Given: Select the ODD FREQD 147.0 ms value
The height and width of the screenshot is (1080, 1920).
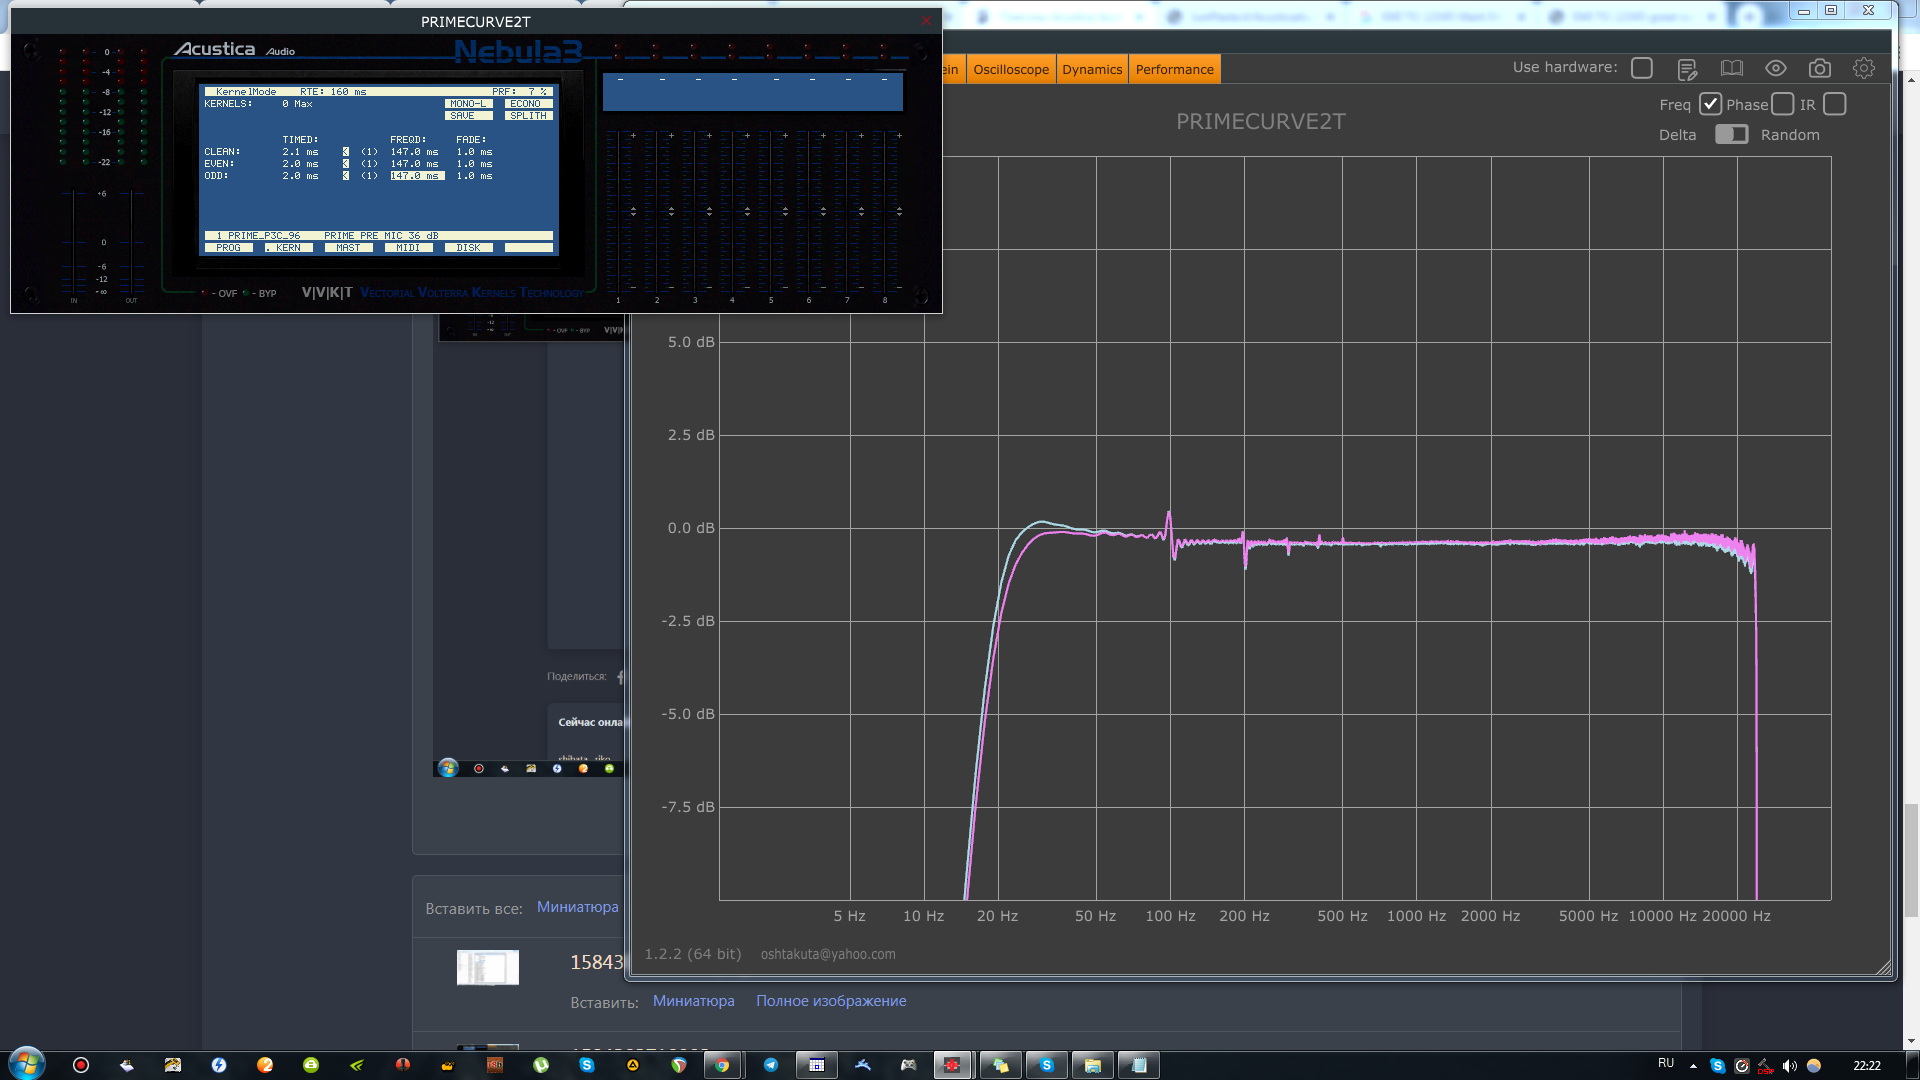Looking at the screenshot, I should point(417,176).
